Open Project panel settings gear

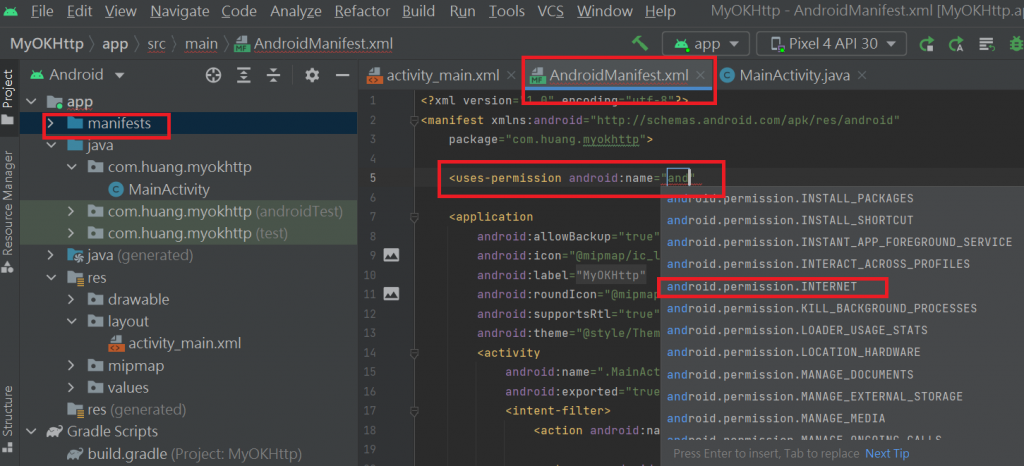[x=312, y=76]
